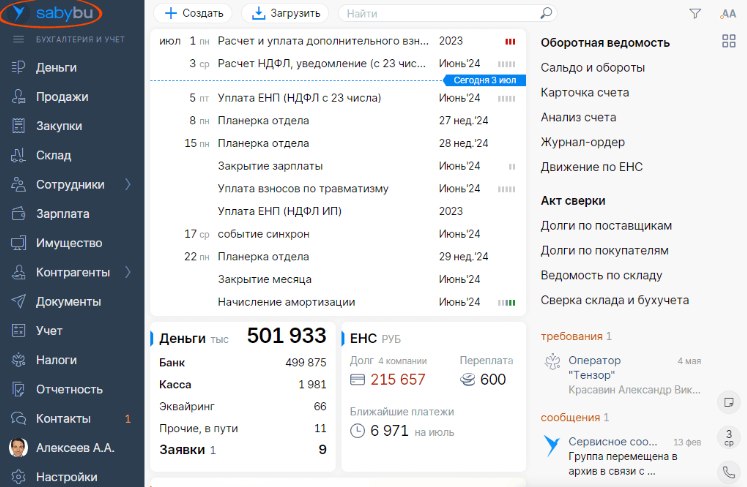747x487 pixels.
Task: Click the Эквайринг 66 row
Action: 242,406
